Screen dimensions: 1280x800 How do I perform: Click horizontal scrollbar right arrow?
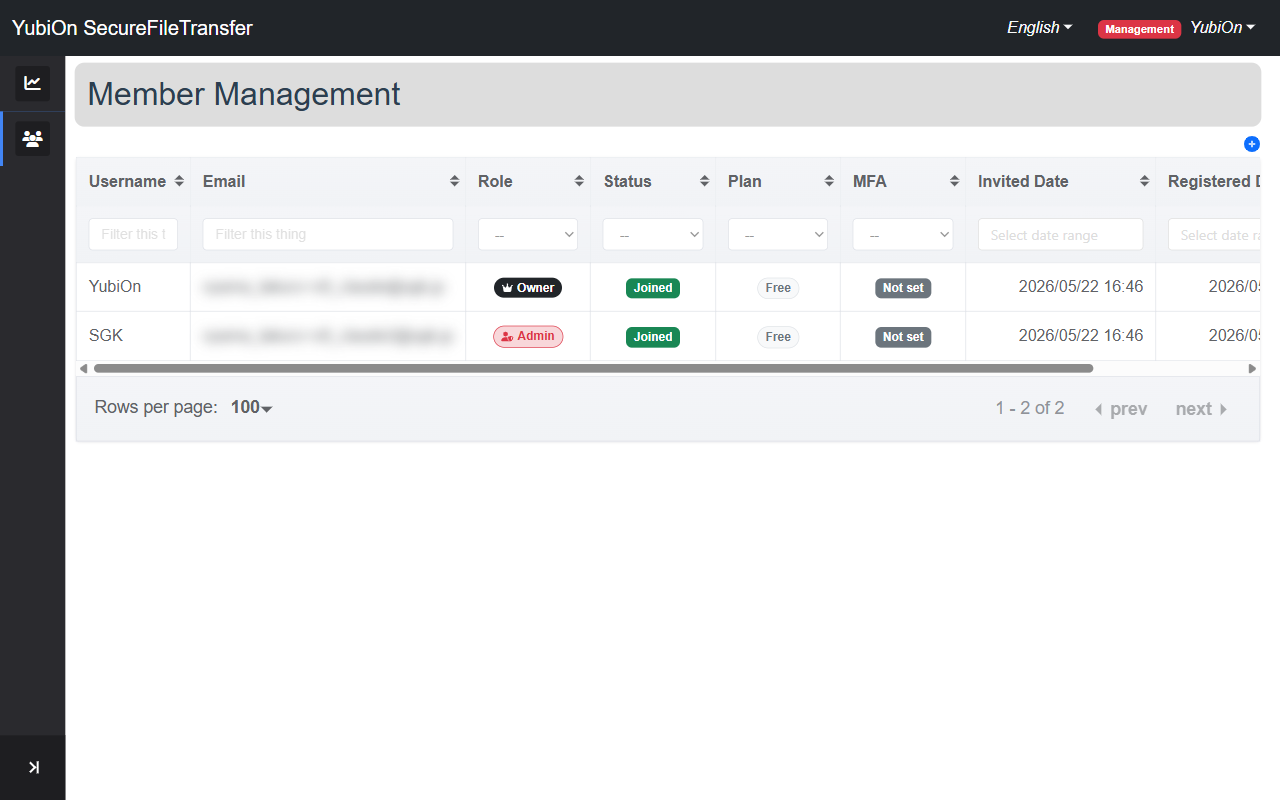pos(1252,368)
